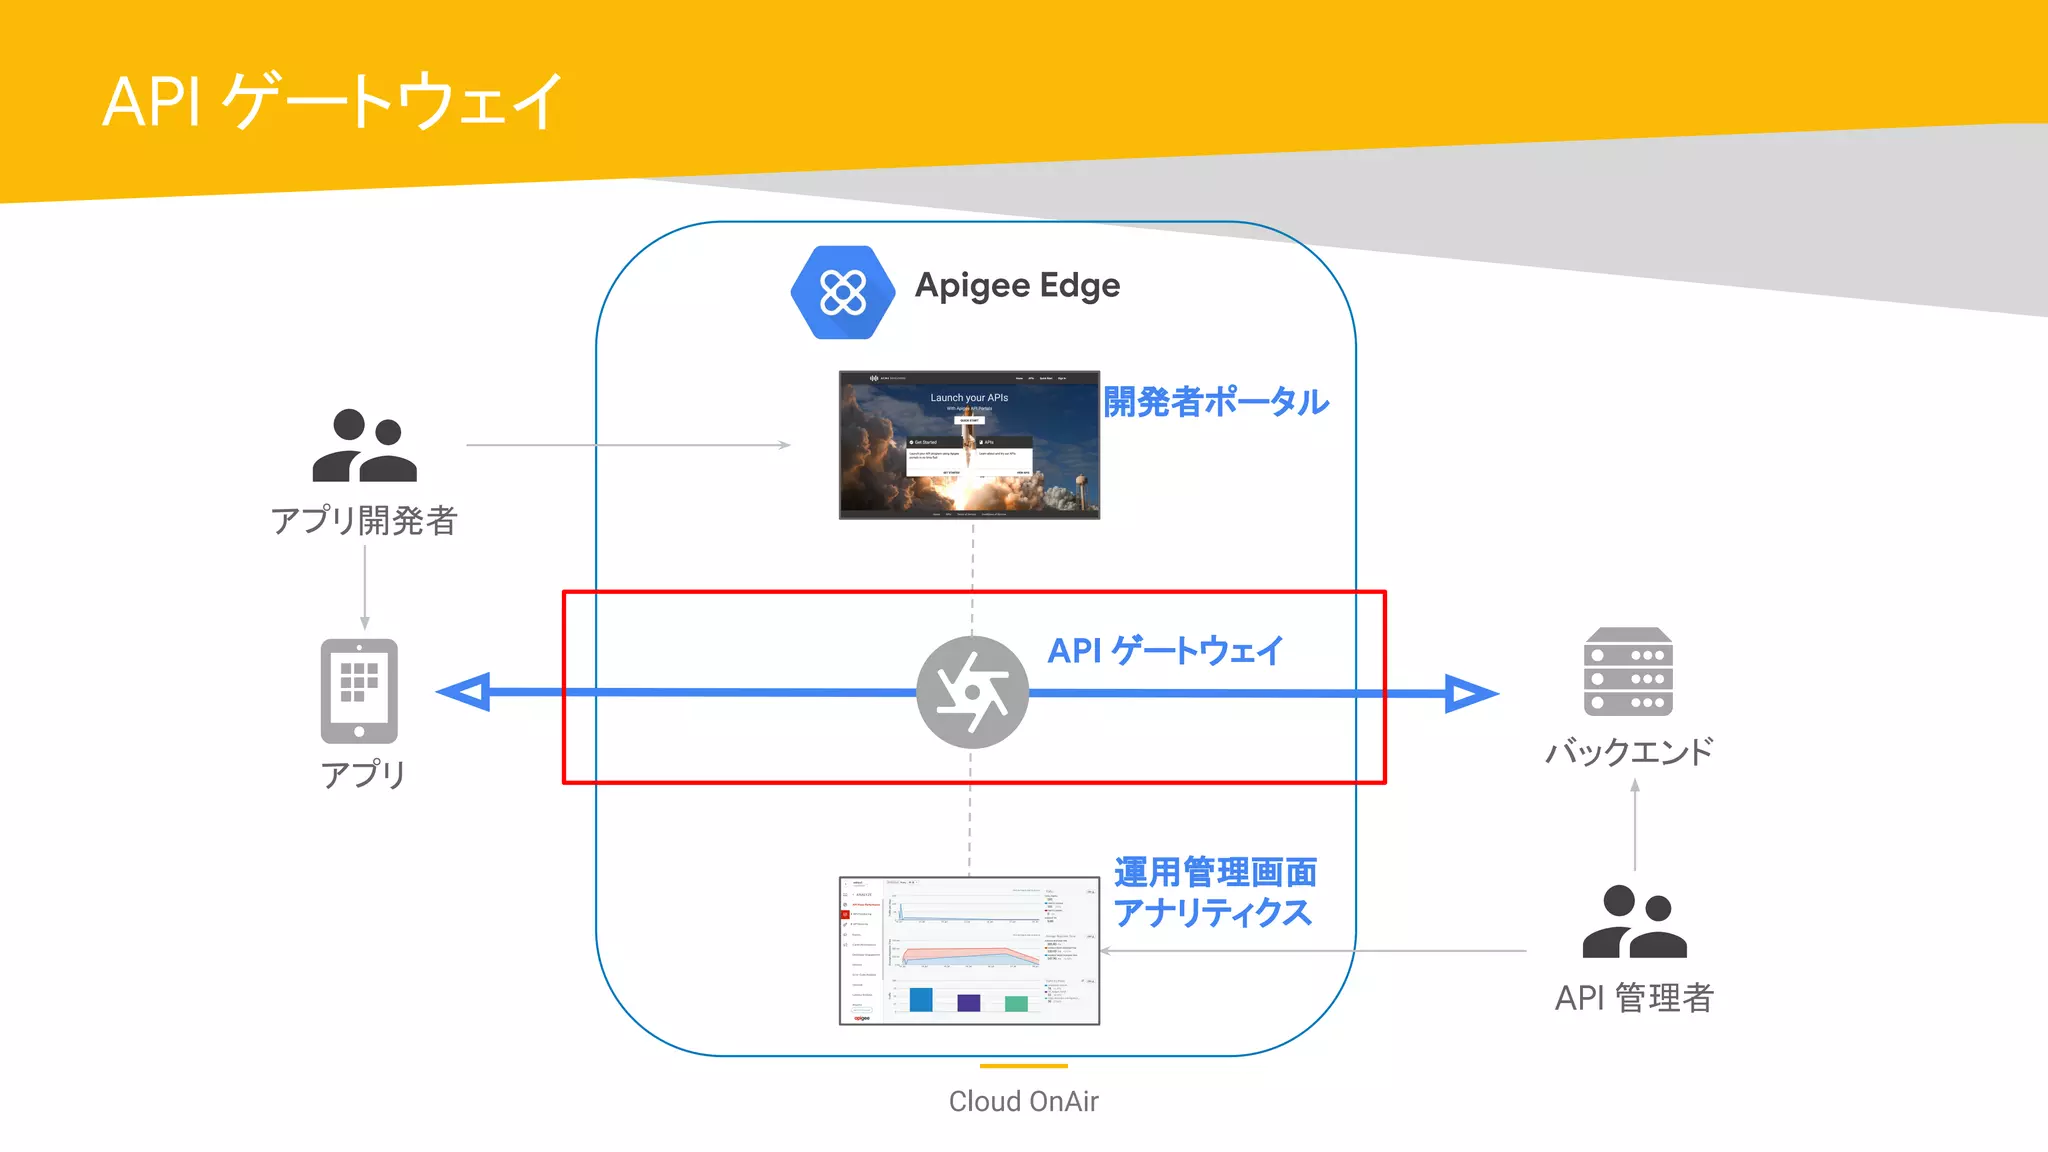Click the tablet app icon

tap(359, 691)
